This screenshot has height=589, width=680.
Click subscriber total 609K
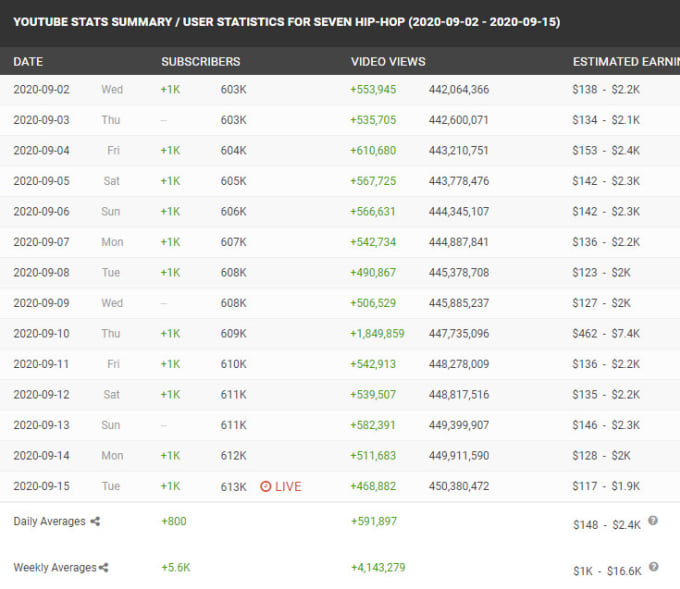tap(233, 334)
